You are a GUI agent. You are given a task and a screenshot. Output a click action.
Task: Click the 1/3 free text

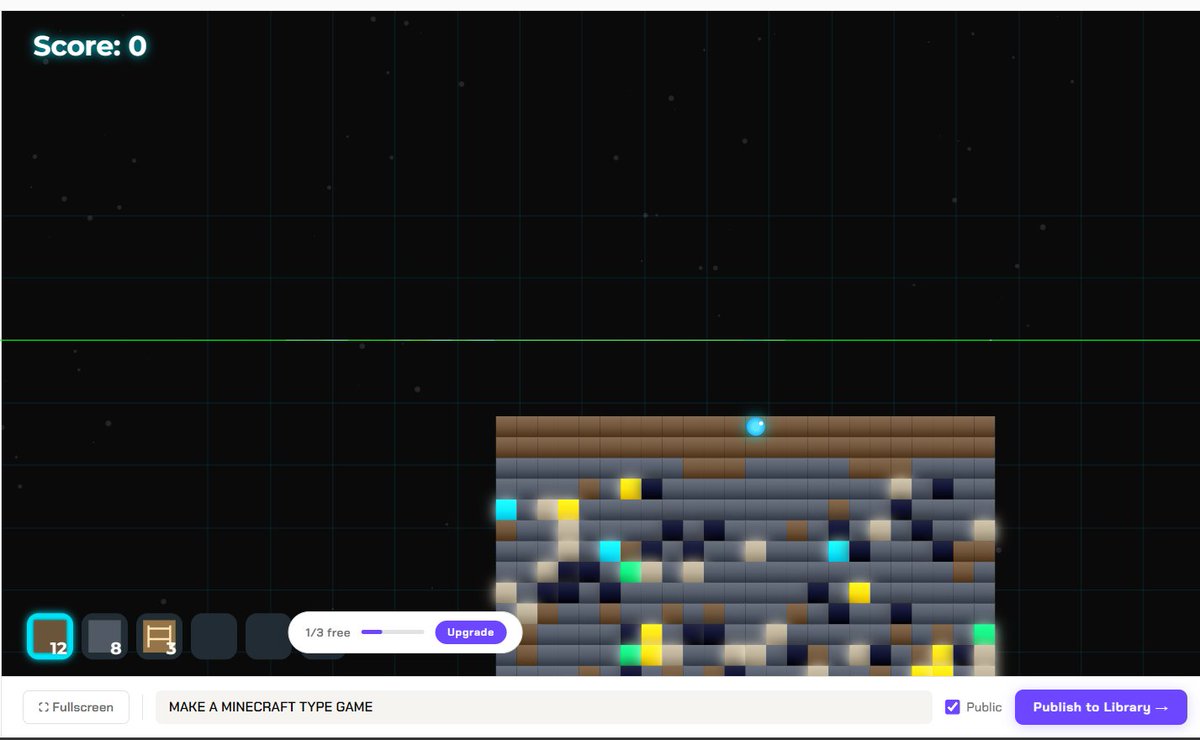tap(328, 633)
